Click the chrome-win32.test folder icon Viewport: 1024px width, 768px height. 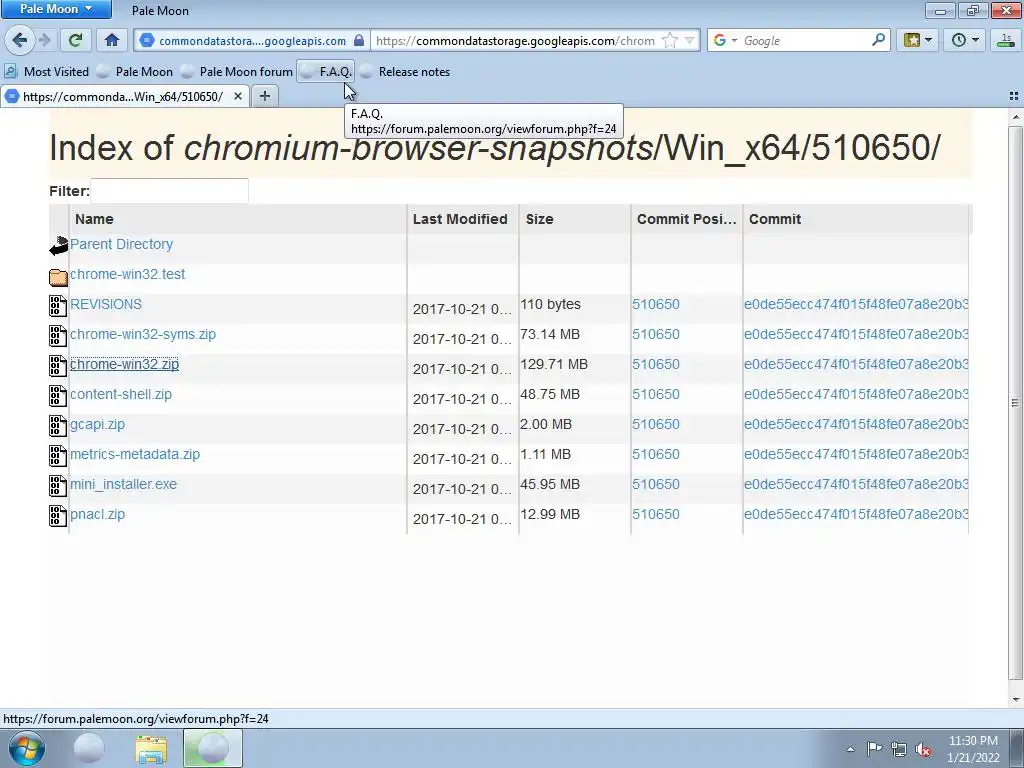point(58,277)
